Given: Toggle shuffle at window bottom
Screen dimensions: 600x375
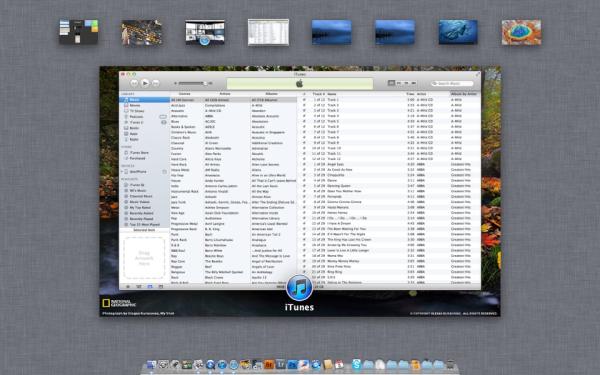Looking at the screenshot, I should point(139,286).
